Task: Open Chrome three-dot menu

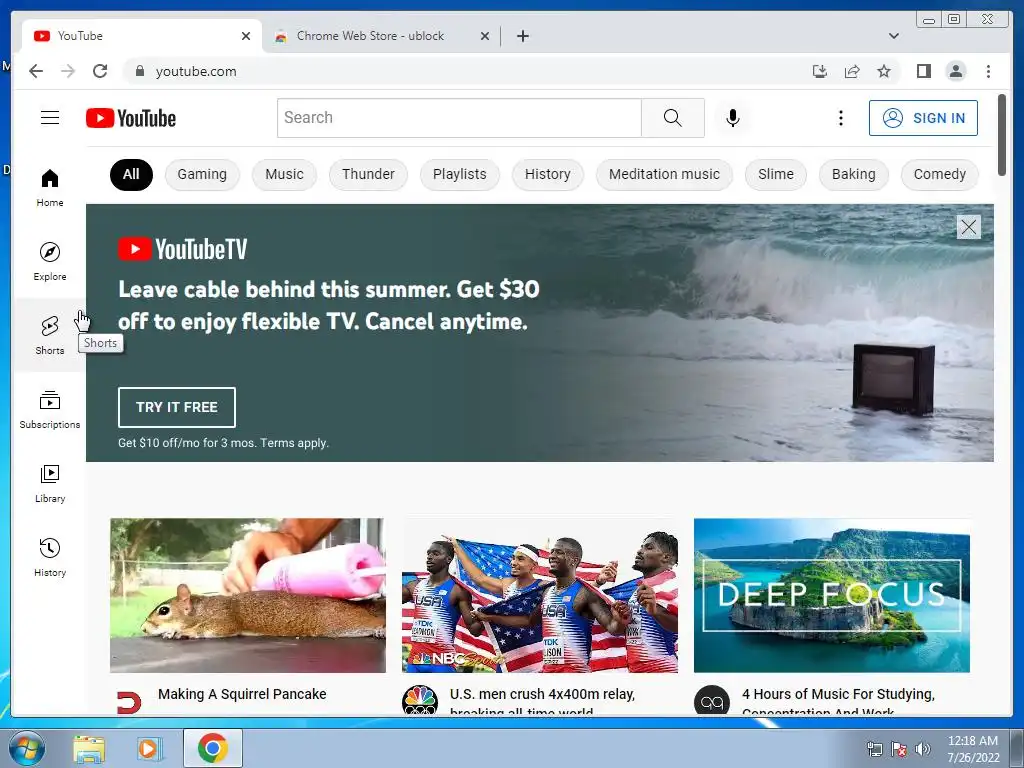Action: [988, 71]
